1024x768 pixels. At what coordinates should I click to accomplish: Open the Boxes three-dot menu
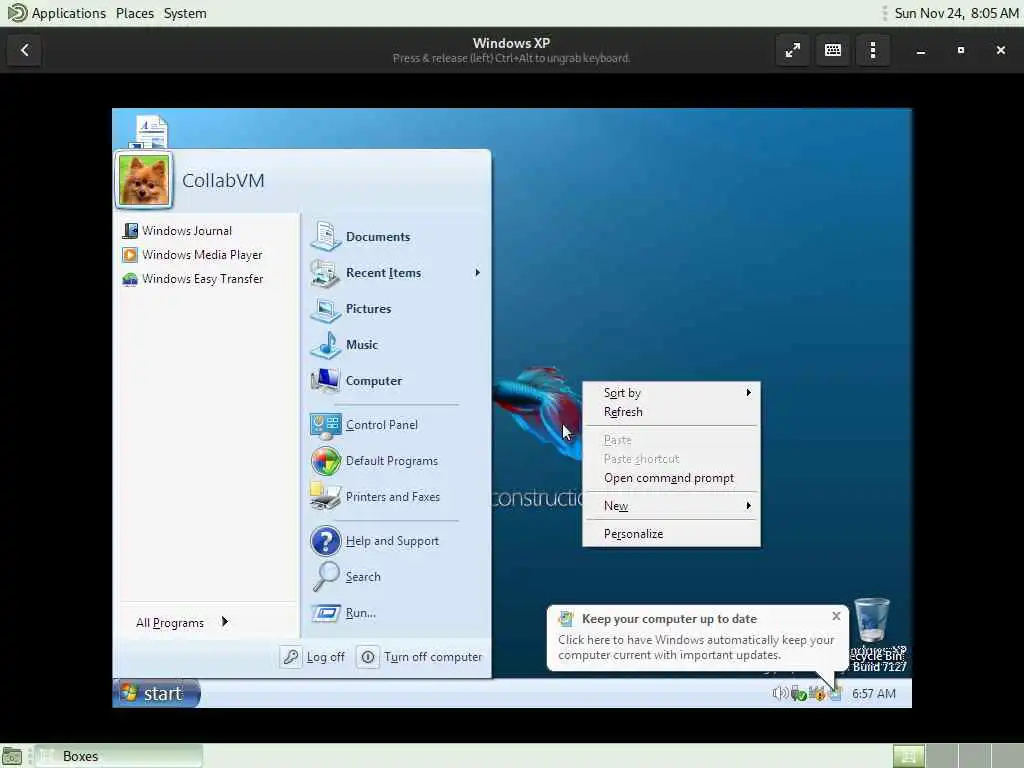pos(873,50)
